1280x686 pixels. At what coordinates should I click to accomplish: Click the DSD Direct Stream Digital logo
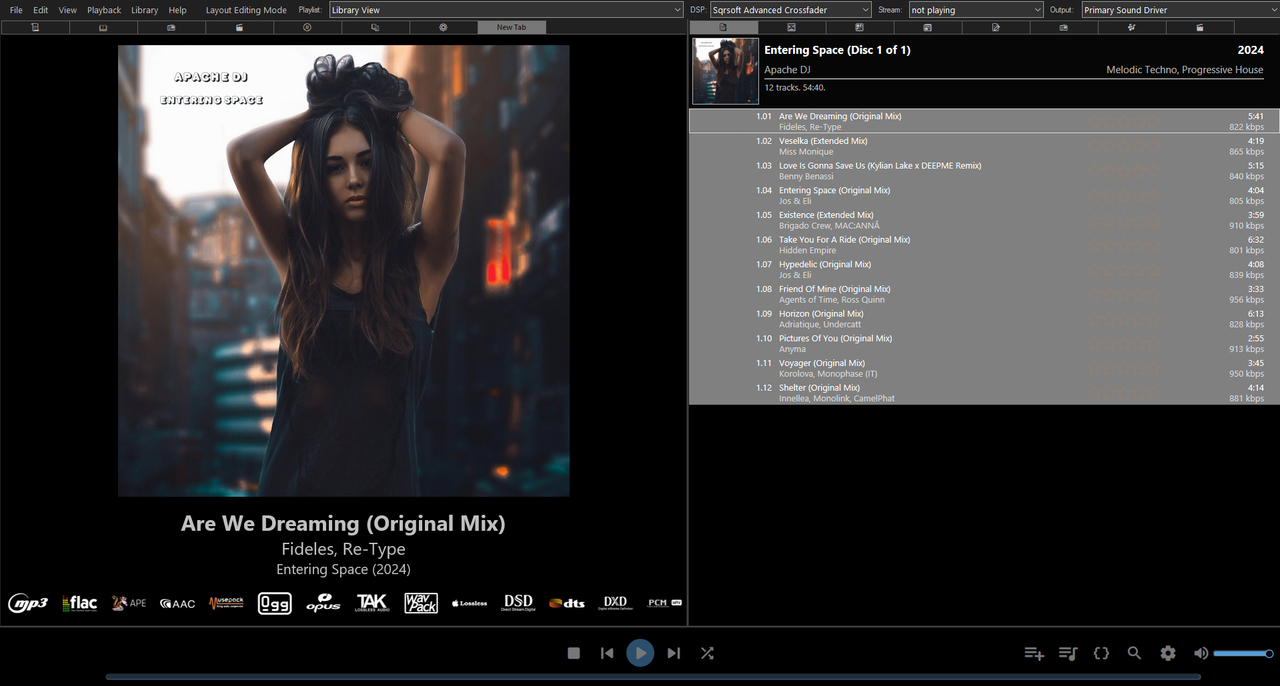518,603
